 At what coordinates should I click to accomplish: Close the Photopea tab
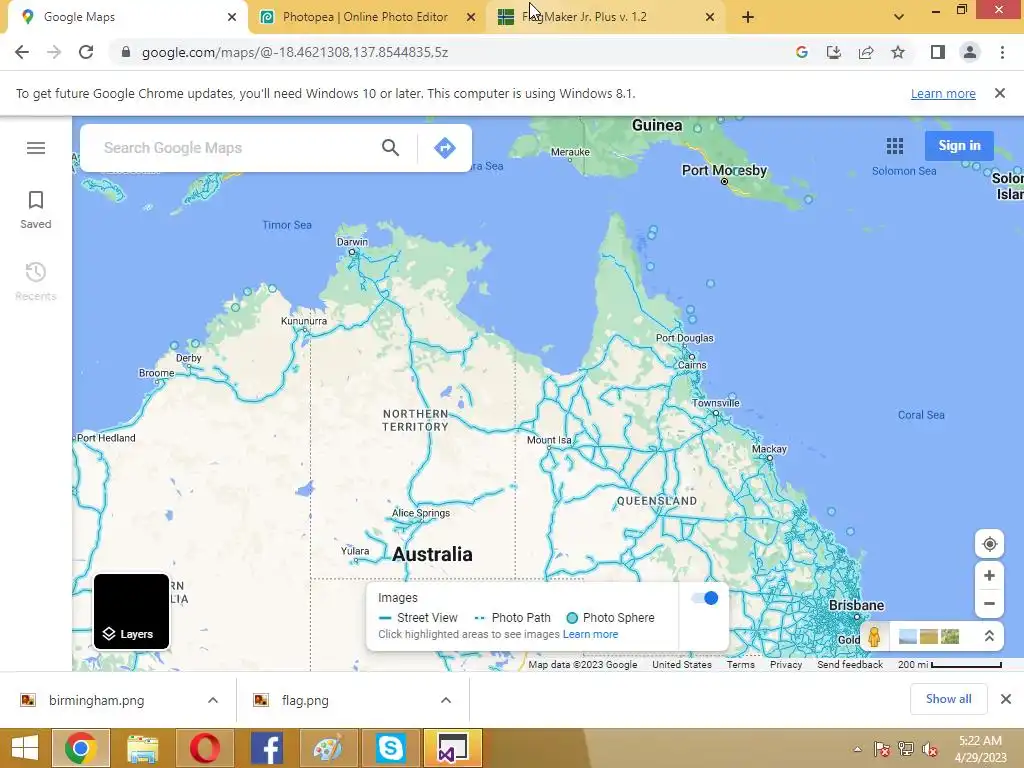pyautogui.click(x=471, y=17)
